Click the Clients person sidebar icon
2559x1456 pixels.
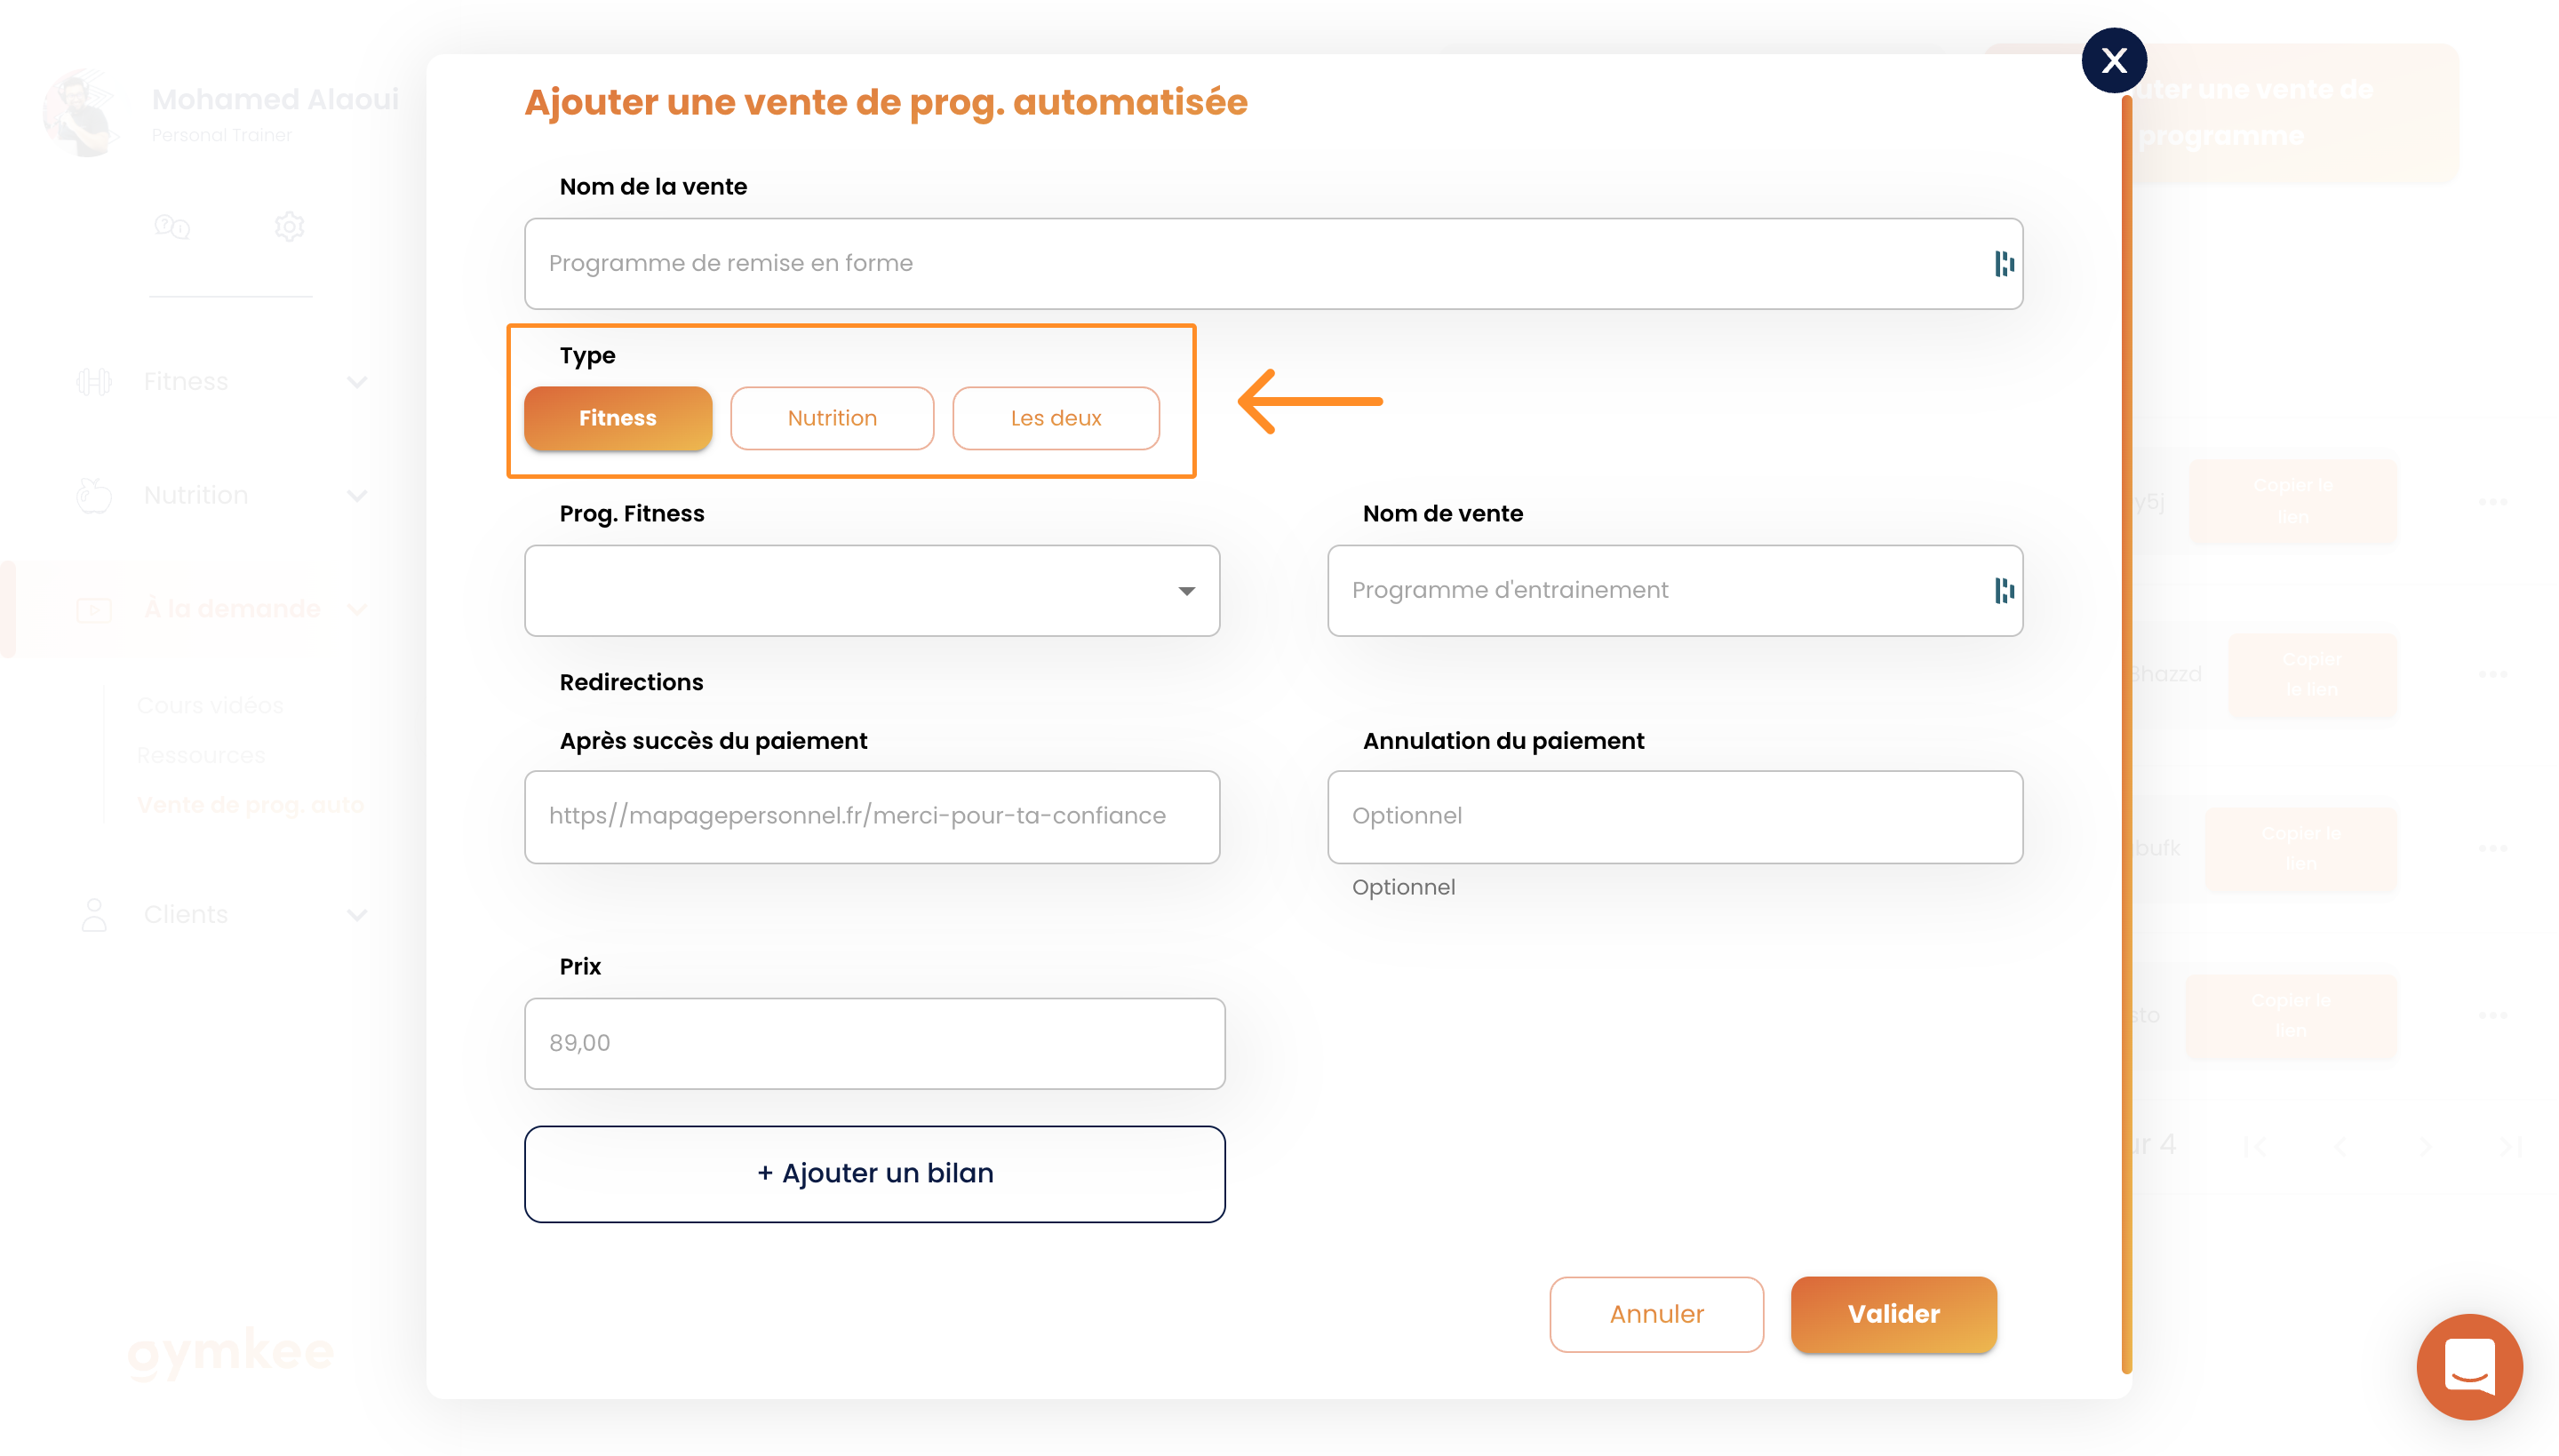(94, 914)
